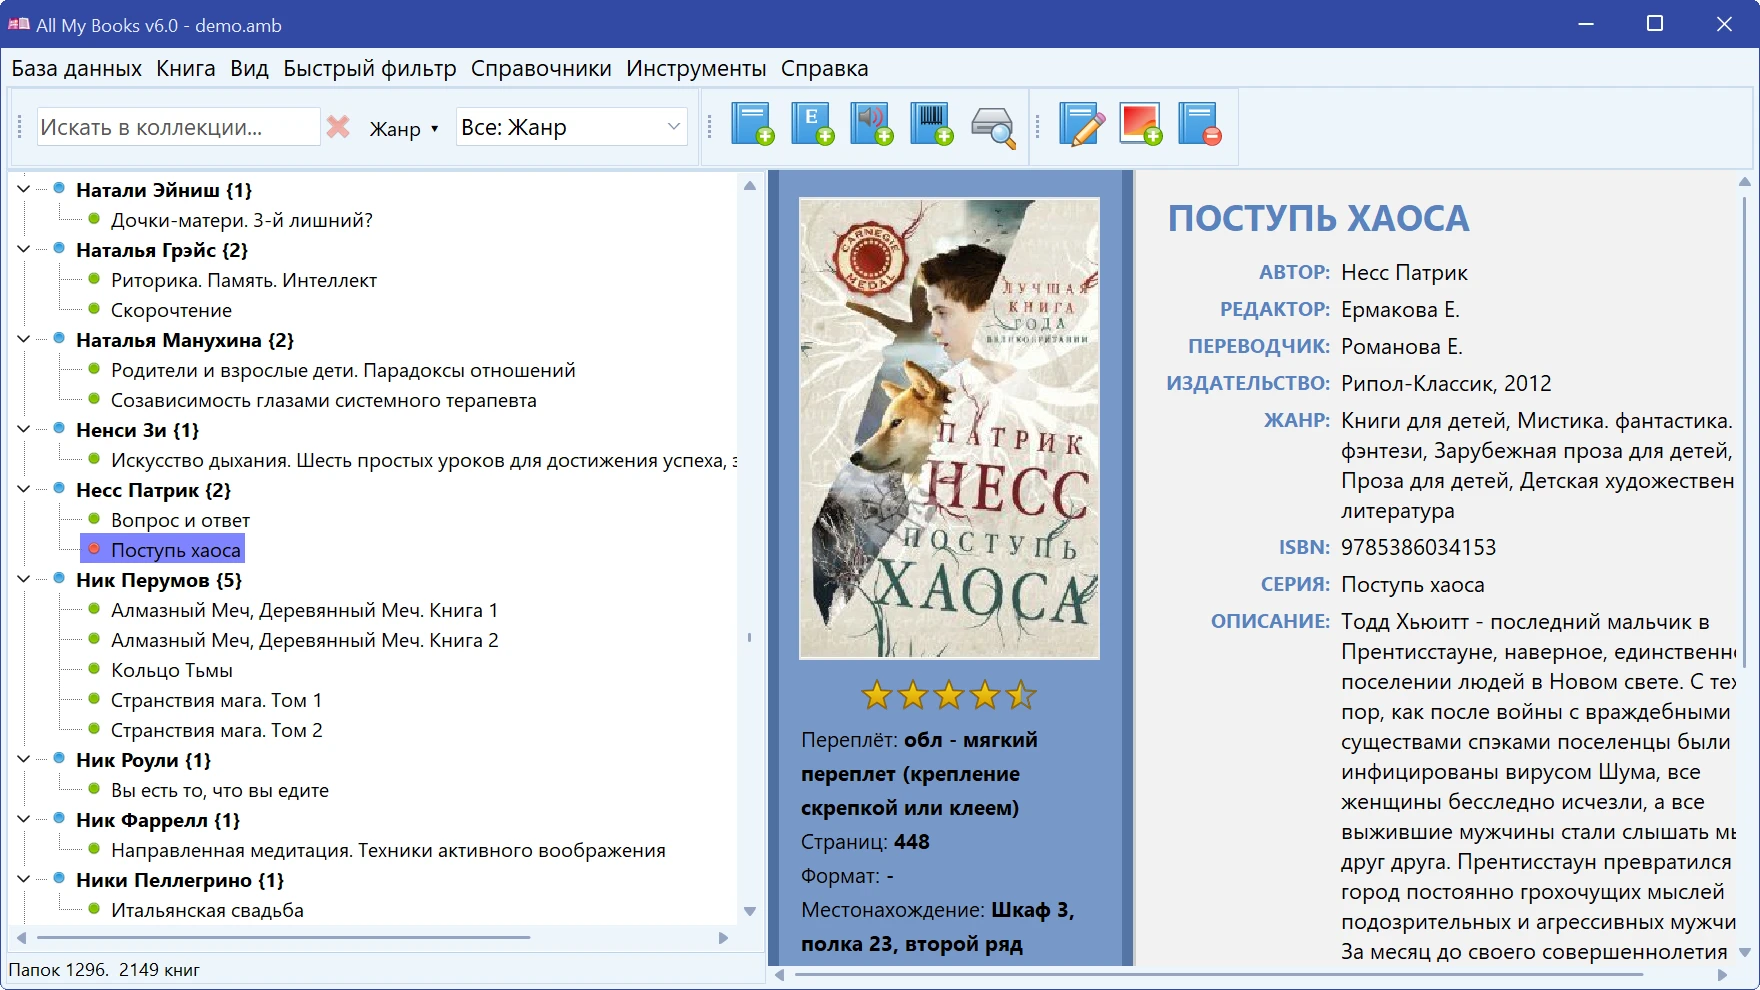This screenshot has width=1760, height=990.
Task: Clear the search with the red X
Action: 338,127
